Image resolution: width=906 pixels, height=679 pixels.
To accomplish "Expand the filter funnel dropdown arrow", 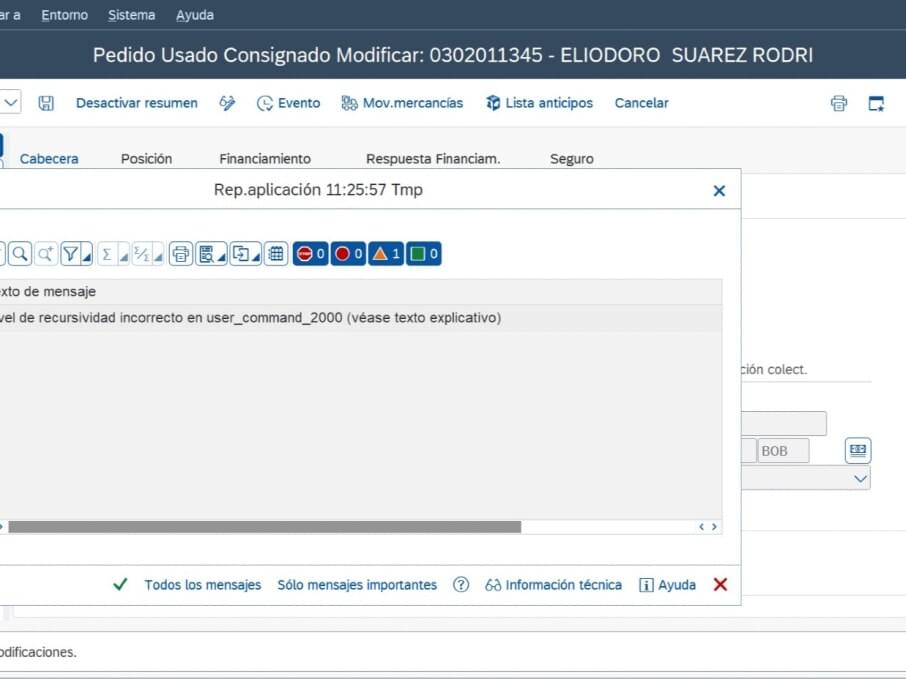I will [87, 258].
